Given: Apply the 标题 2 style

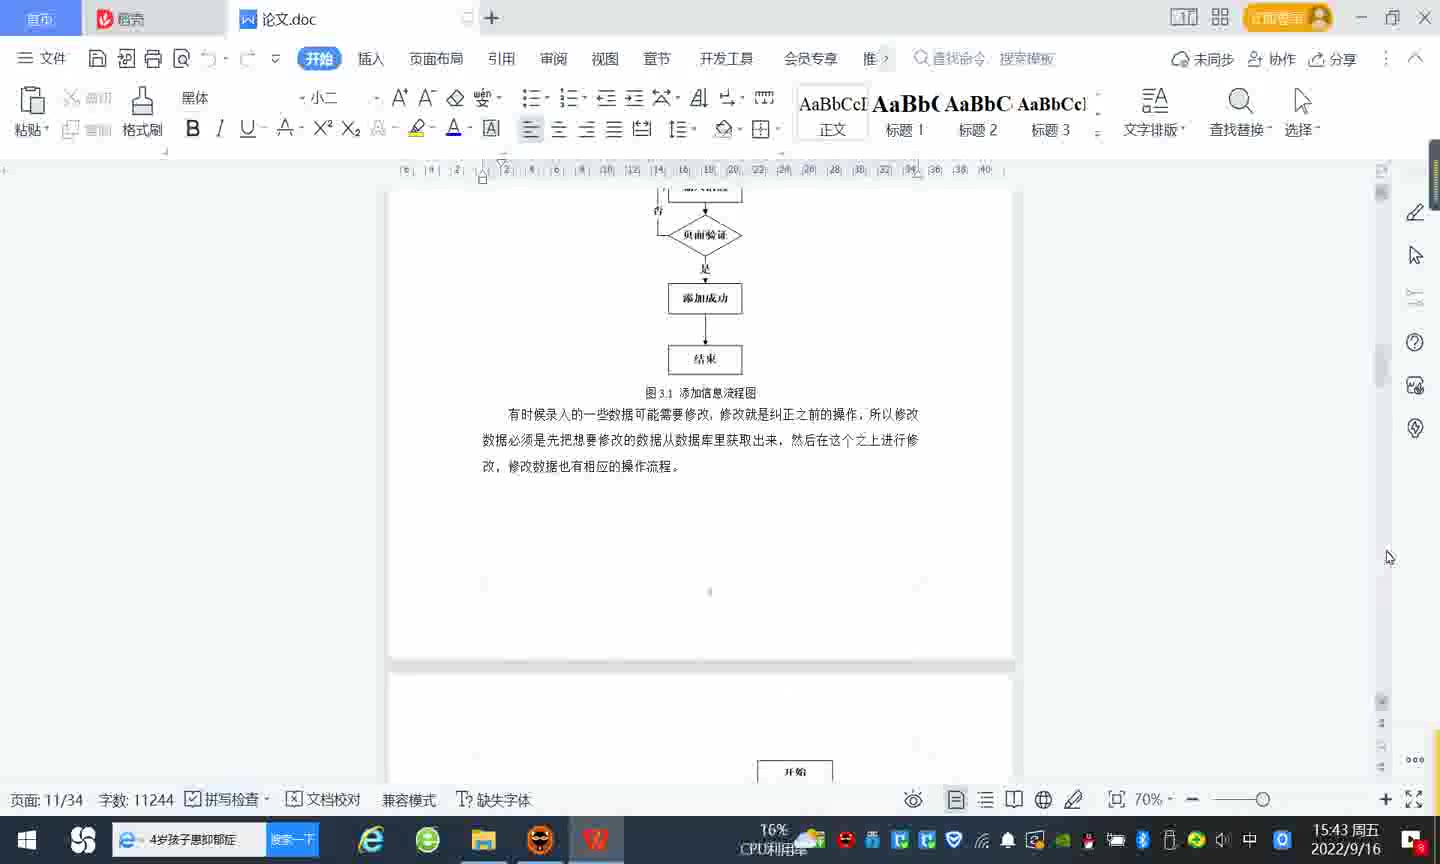Looking at the screenshot, I should click(x=978, y=113).
